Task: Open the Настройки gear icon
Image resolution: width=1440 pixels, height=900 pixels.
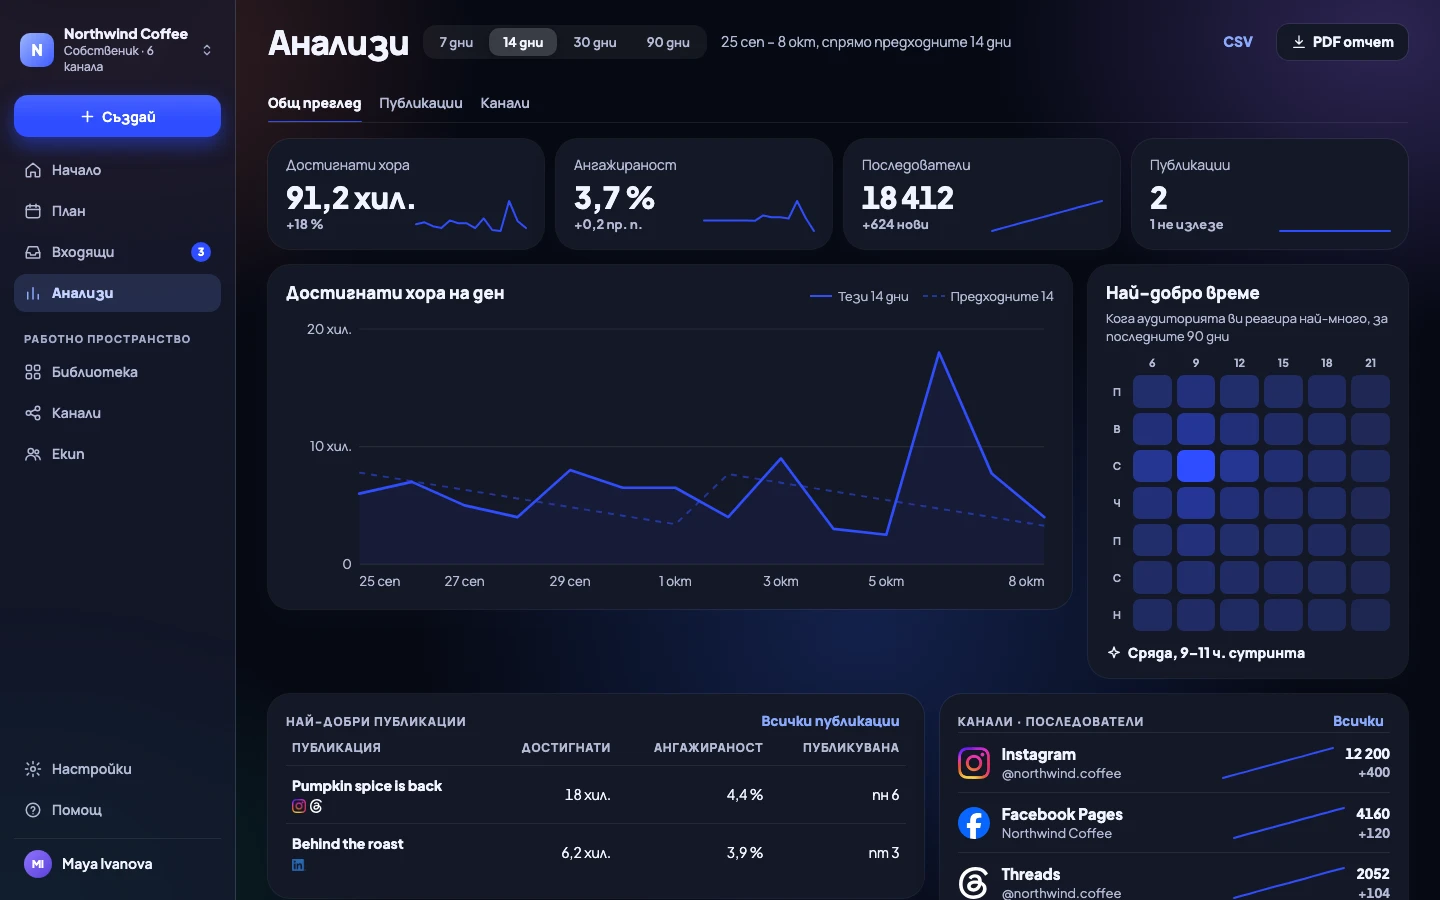Action: click(x=33, y=769)
